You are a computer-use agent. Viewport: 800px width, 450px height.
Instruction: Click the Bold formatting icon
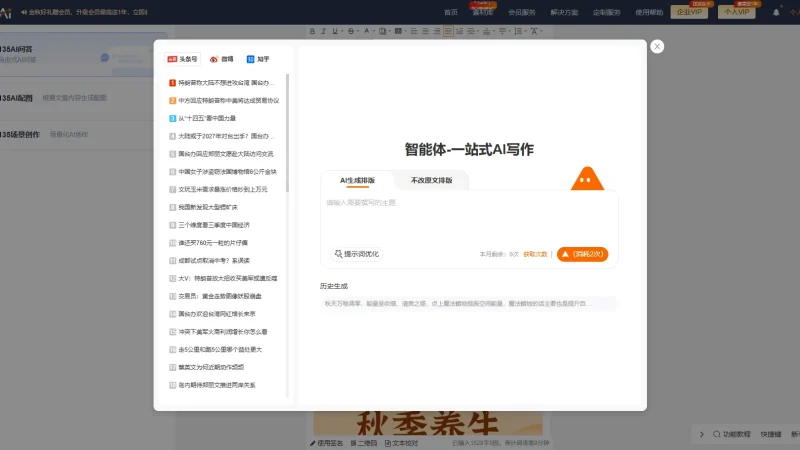(311, 31)
